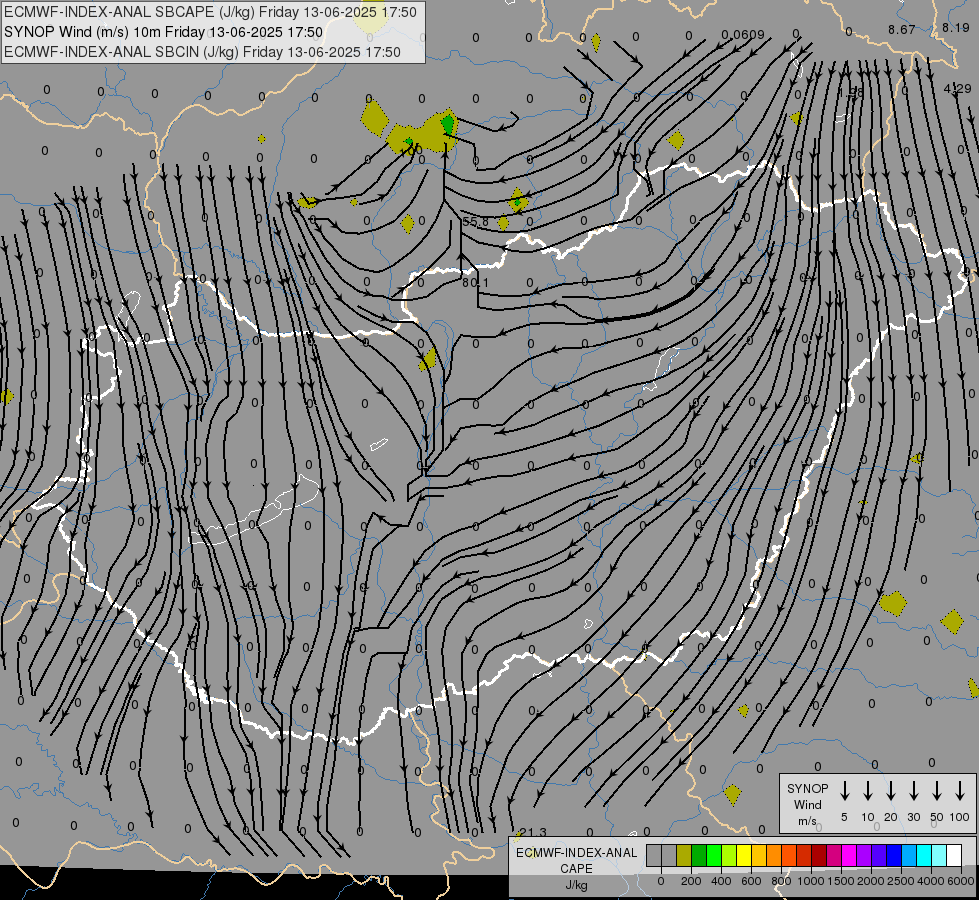The height and width of the screenshot is (900, 979).
Task: Click the wind legend arrow above 5
Action: click(x=845, y=791)
